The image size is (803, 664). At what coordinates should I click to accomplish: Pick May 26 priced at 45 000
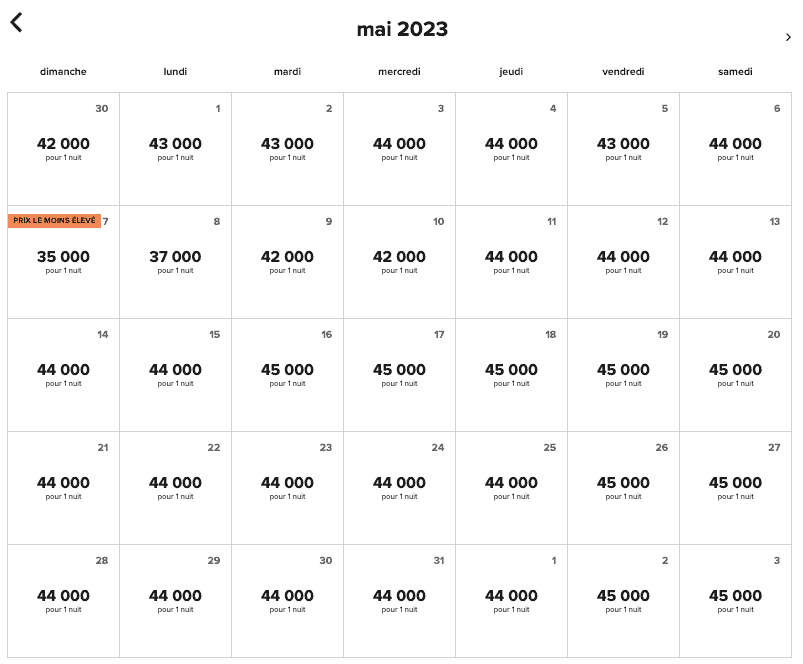623,488
